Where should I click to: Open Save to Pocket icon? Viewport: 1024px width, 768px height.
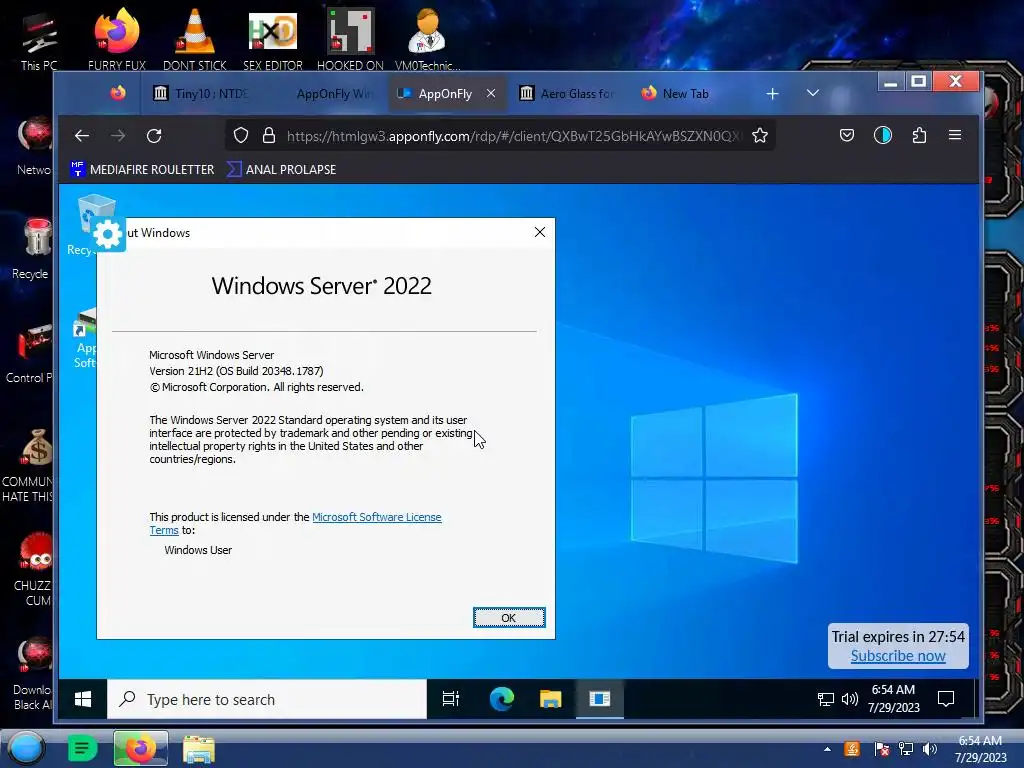tap(846, 135)
